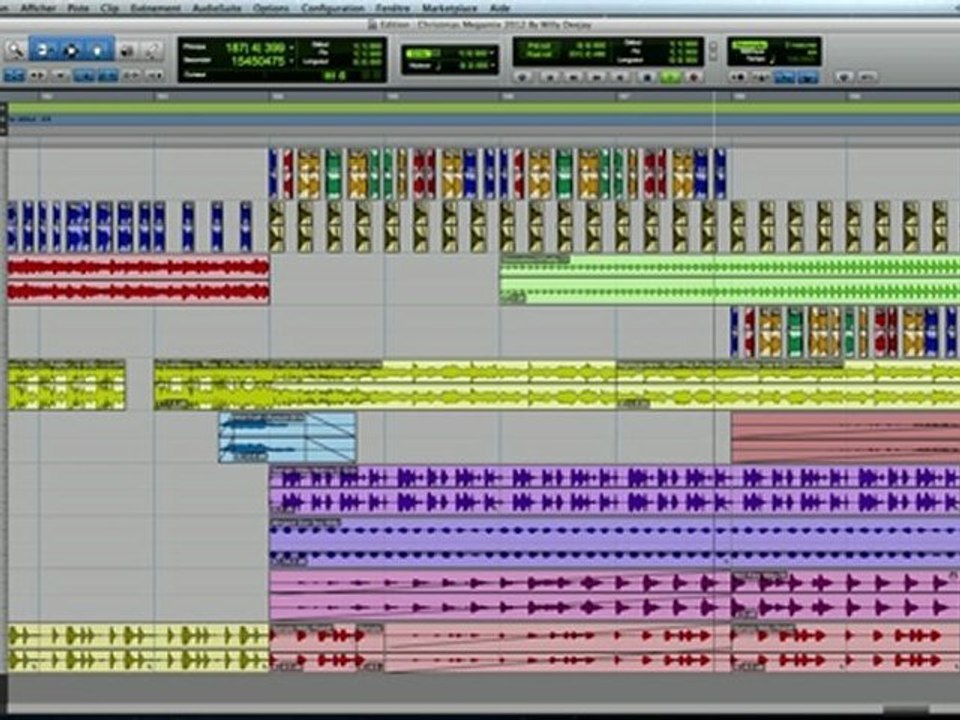The height and width of the screenshot is (720, 960).
Task: Toggle Automation Follows Edit
Action: pos(84,76)
